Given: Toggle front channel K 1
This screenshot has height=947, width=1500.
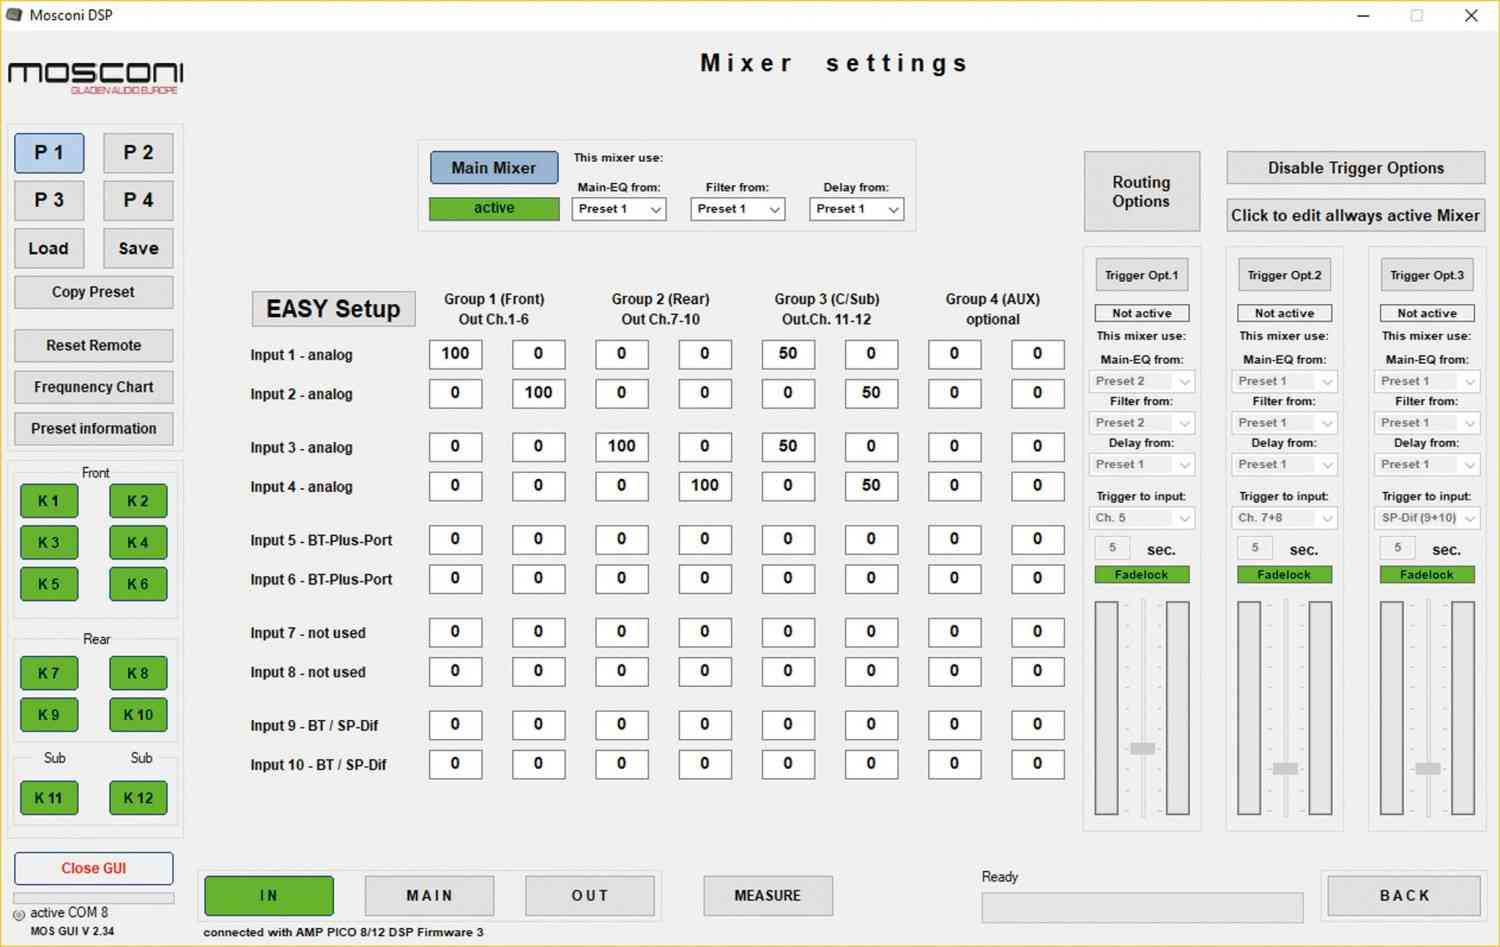Looking at the screenshot, I should click(49, 501).
